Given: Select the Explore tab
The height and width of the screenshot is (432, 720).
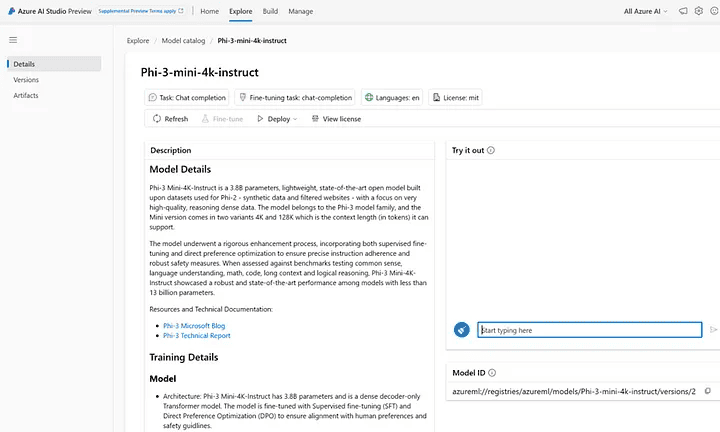Looking at the screenshot, I should point(241,11).
